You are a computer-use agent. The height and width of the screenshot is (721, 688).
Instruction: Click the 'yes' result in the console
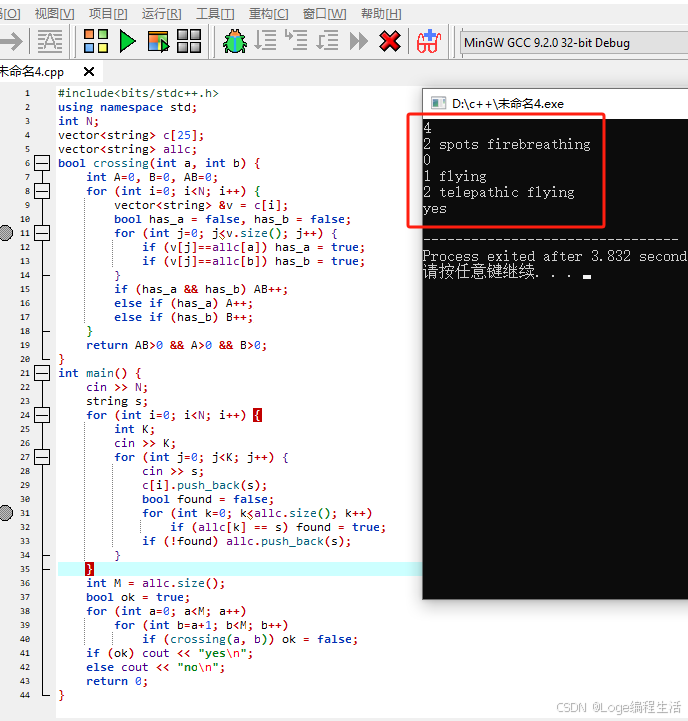[435, 209]
